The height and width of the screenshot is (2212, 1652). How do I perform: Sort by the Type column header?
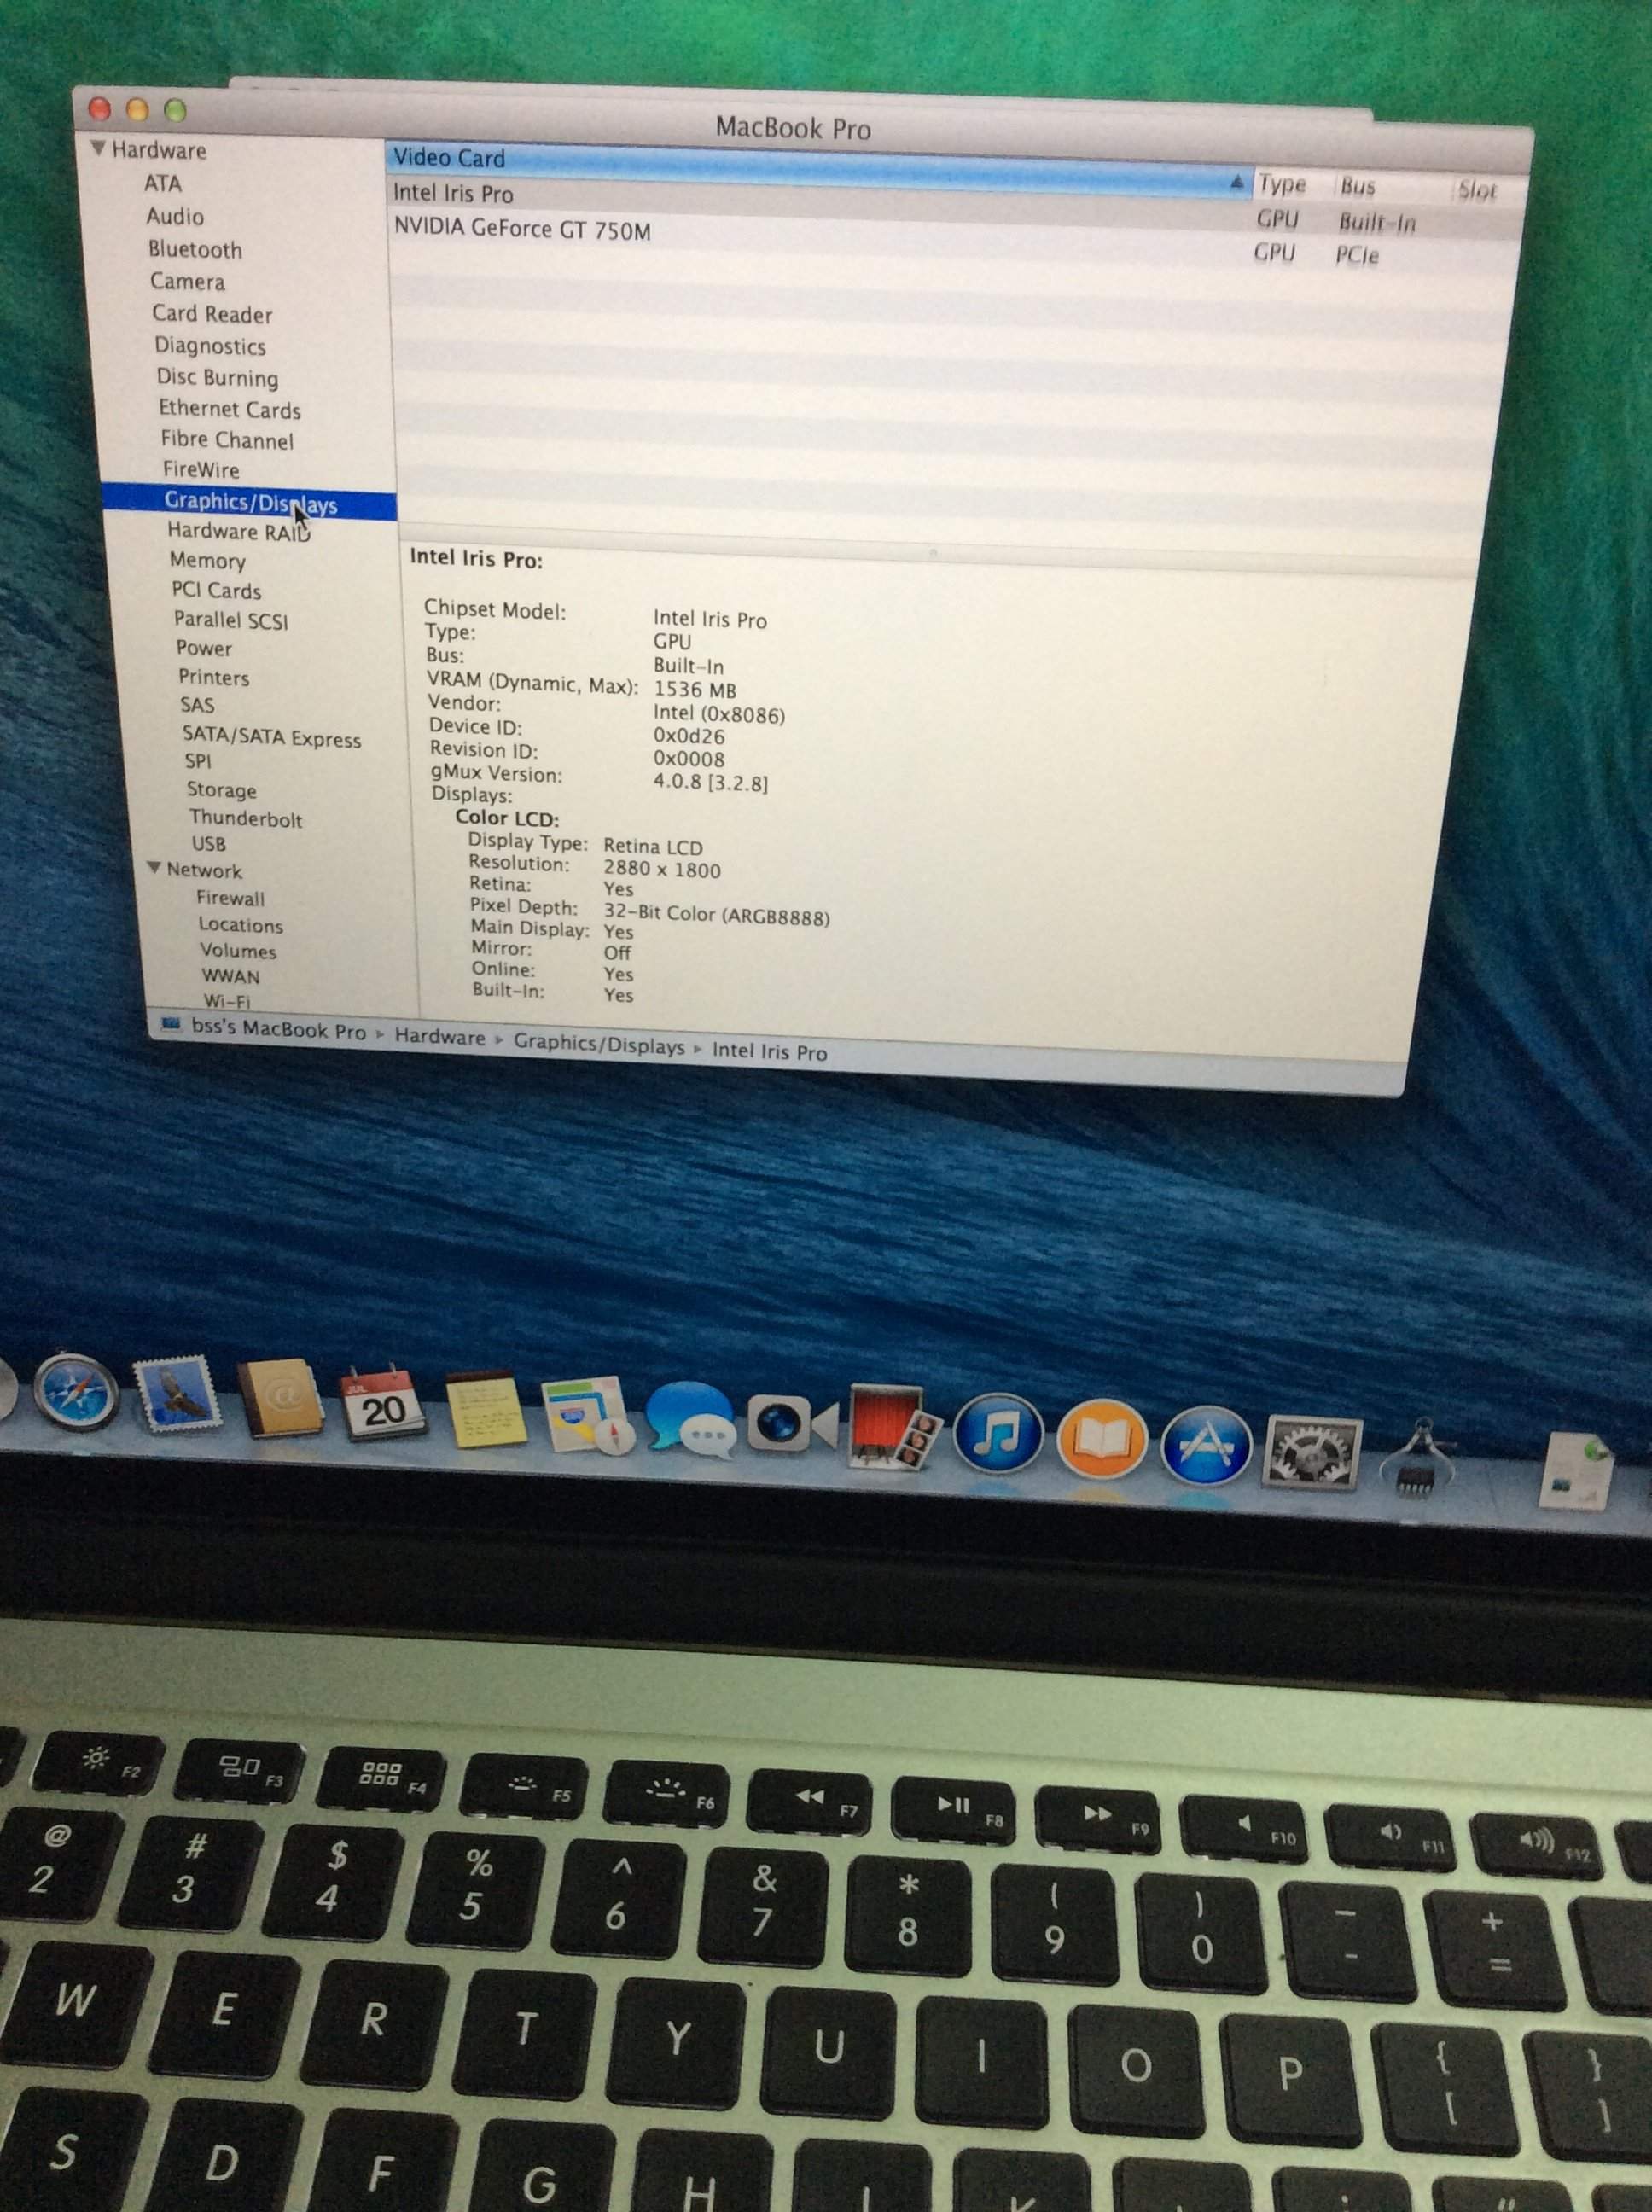[x=1282, y=184]
